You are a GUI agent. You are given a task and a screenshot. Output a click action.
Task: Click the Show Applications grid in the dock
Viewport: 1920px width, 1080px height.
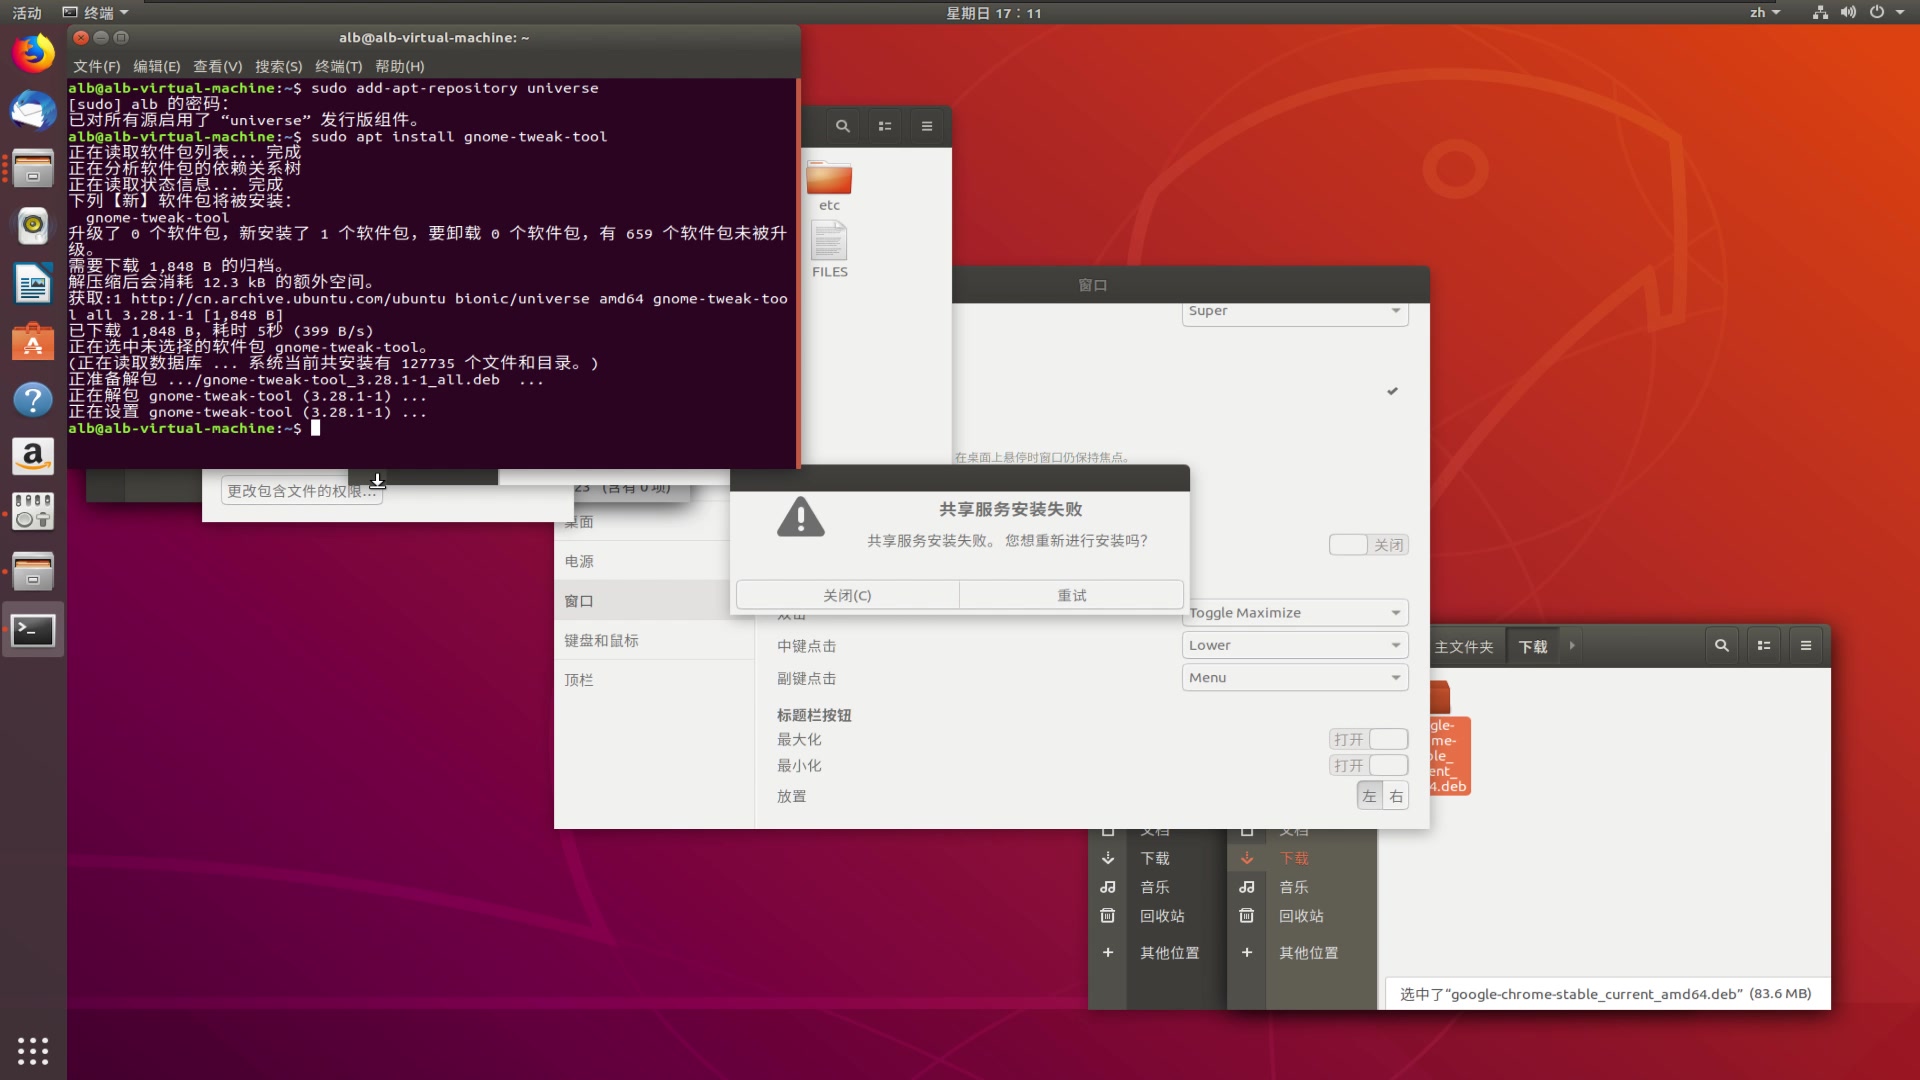pyautogui.click(x=33, y=1050)
